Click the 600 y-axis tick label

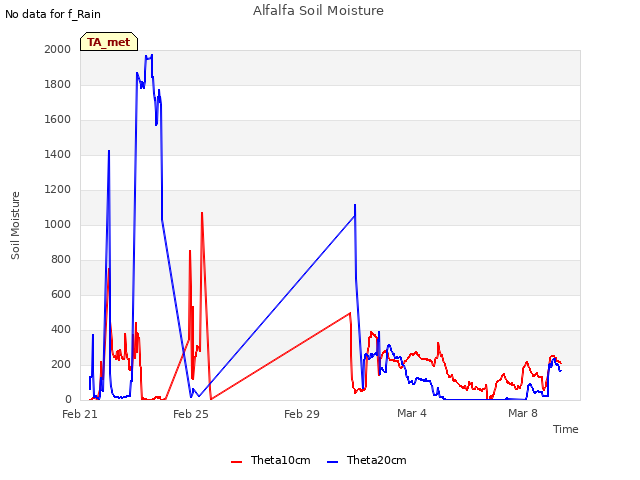pos(61,295)
